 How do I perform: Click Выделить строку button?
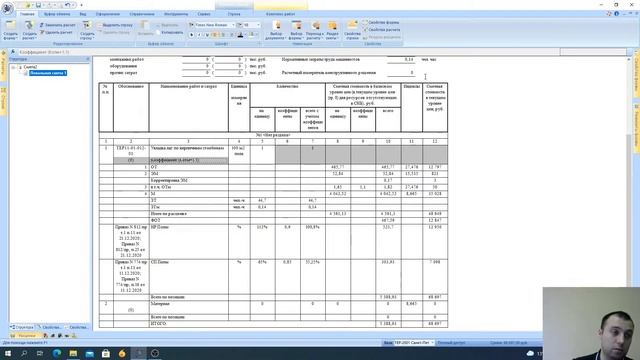pos(116,25)
